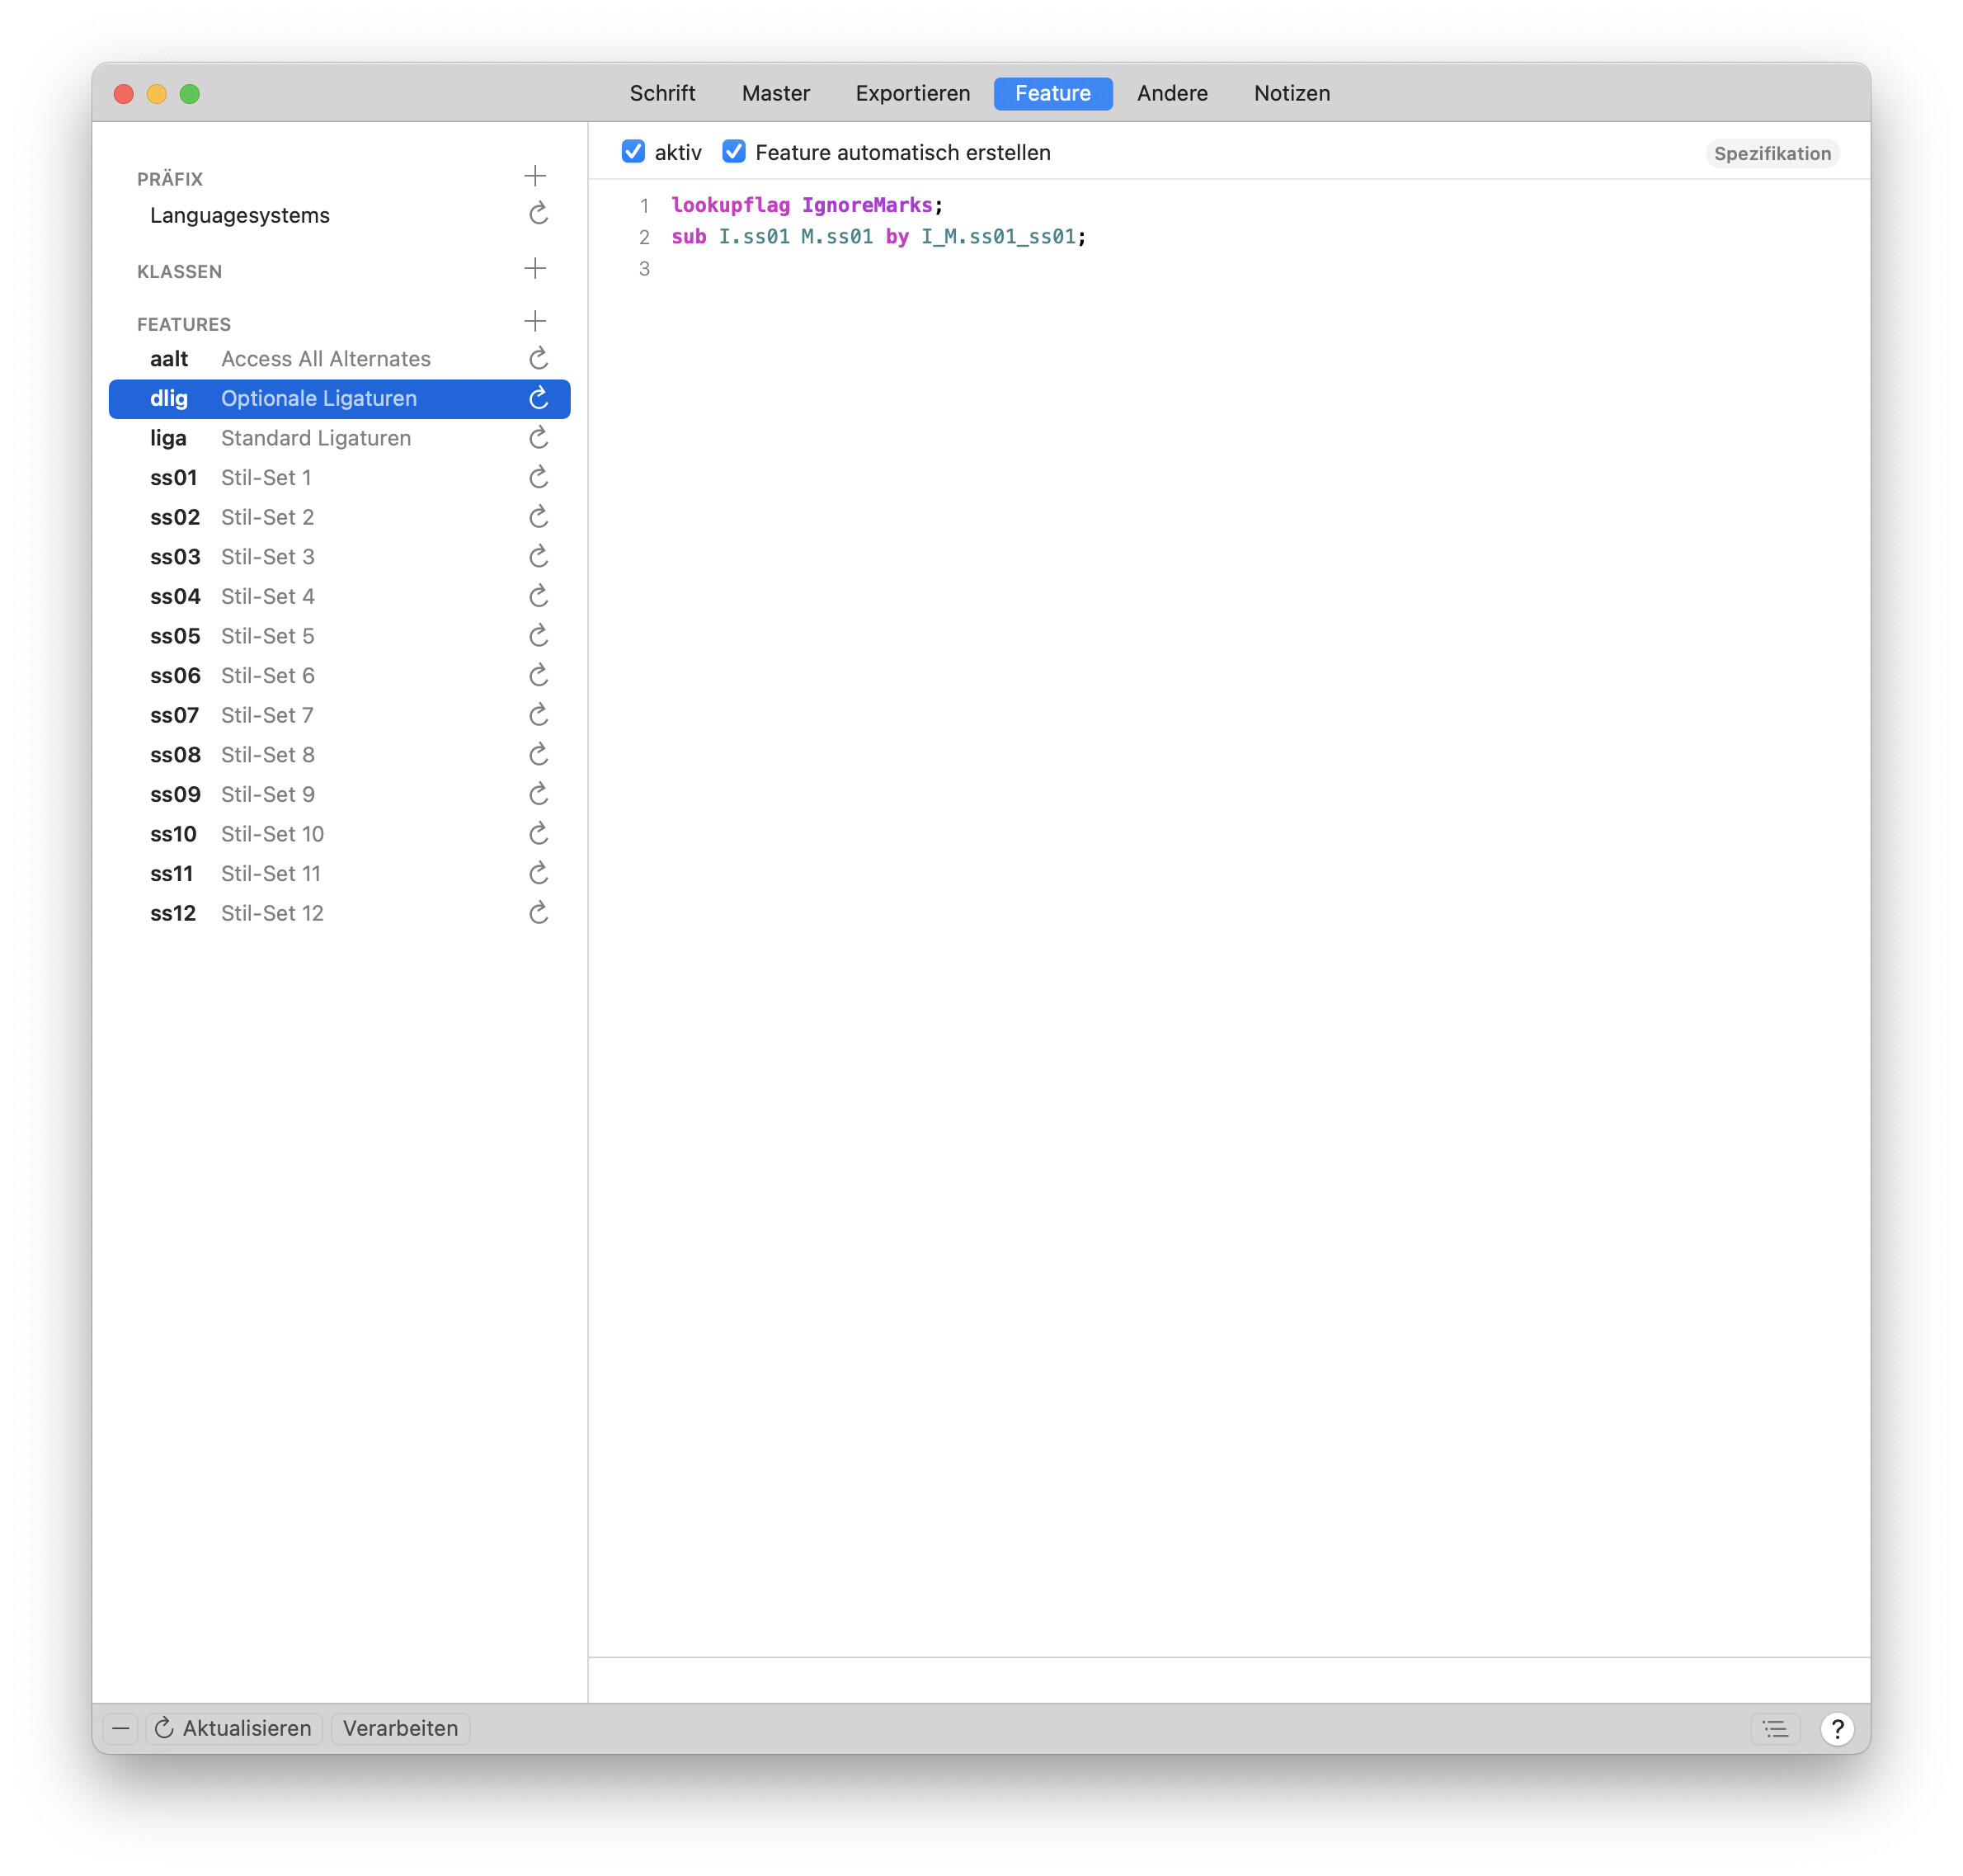Remove selected feature with minus button

click(x=121, y=1728)
